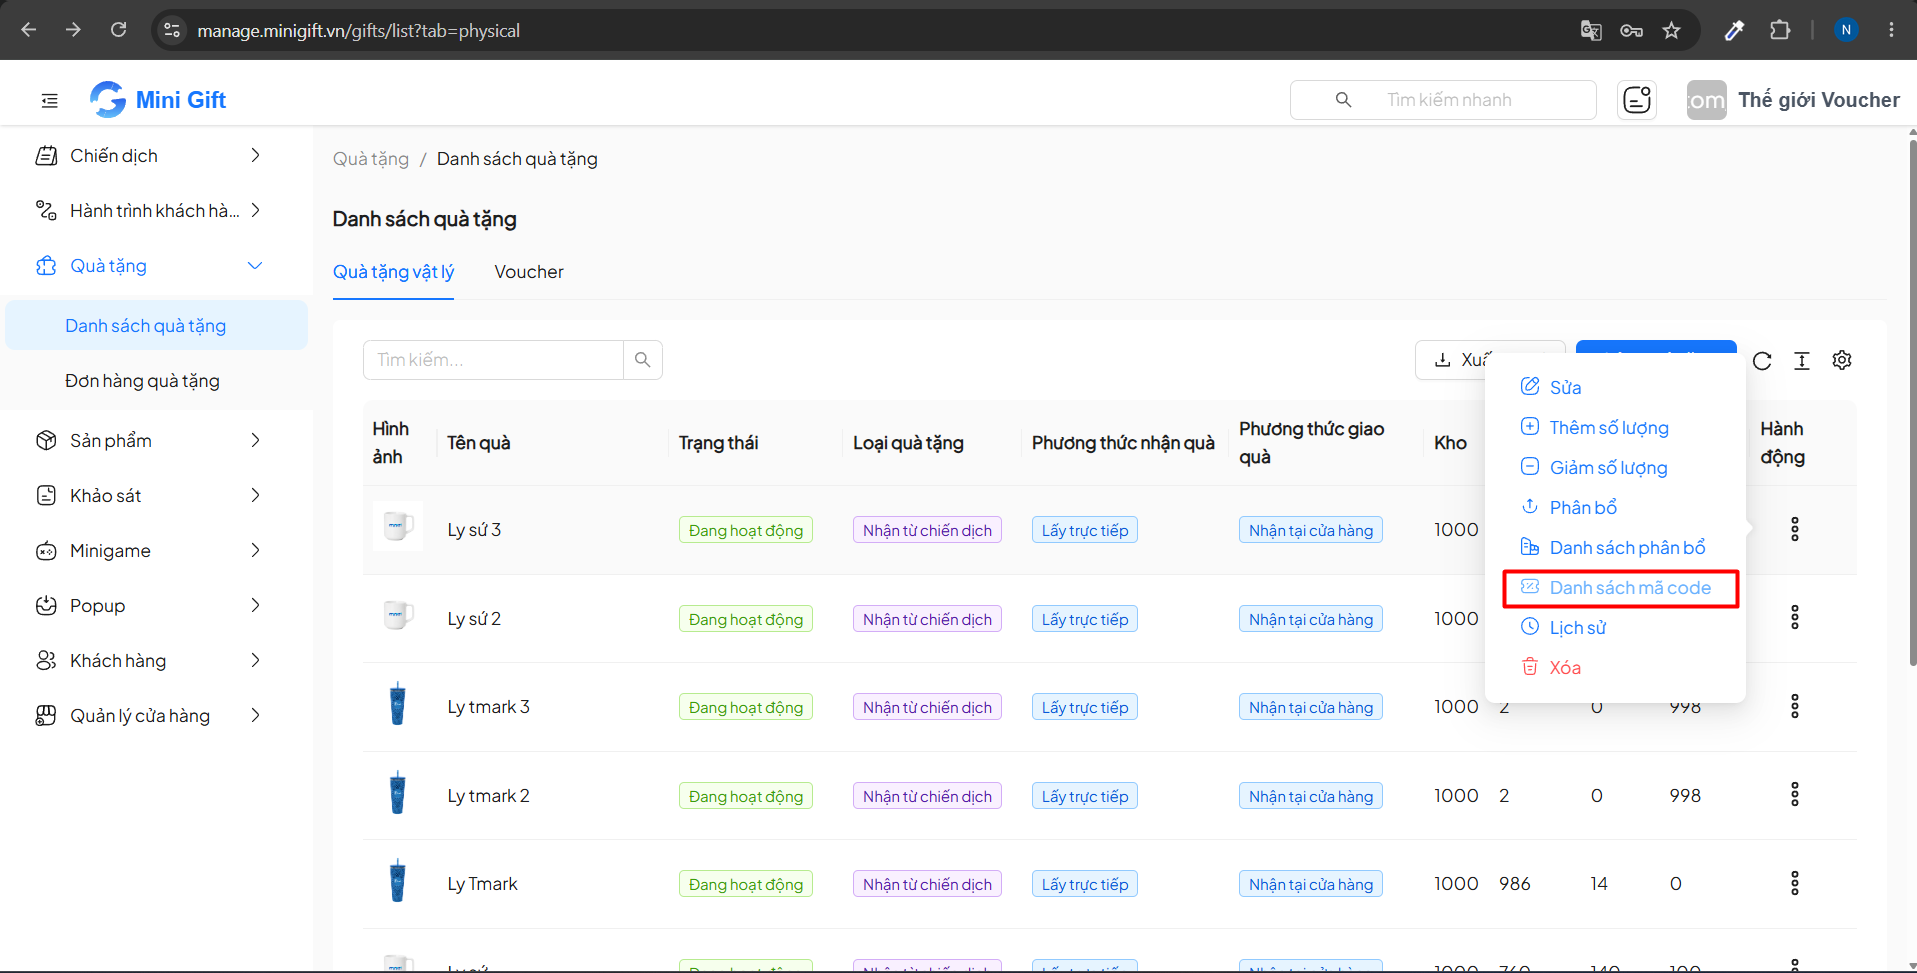Open table column settings gear
The image size is (1917, 973).
1842,360
